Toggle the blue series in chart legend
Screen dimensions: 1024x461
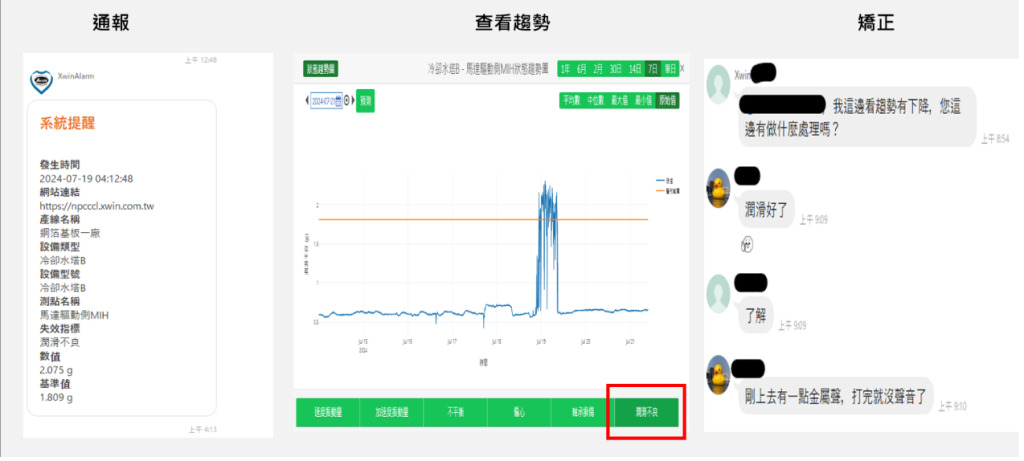click(663, 180)
